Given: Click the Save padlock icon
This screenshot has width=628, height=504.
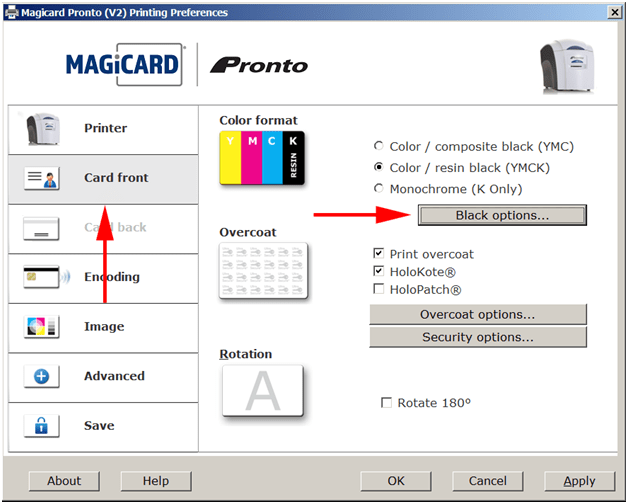Looking at the screenshot, I should point(42,426).
